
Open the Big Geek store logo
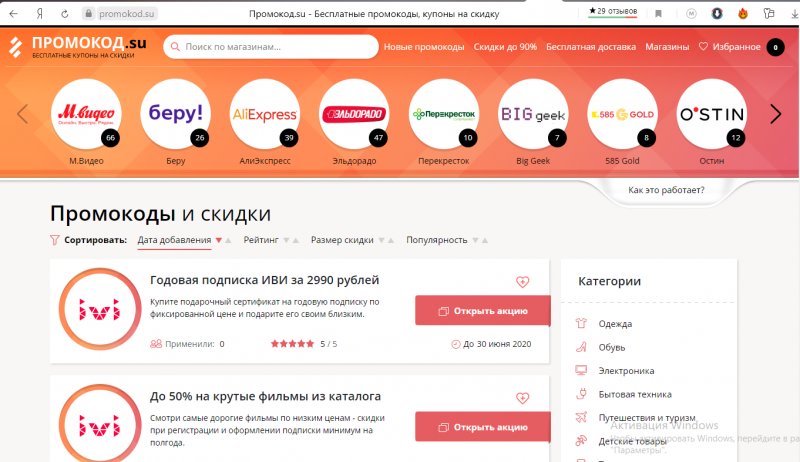pos(533,114)
